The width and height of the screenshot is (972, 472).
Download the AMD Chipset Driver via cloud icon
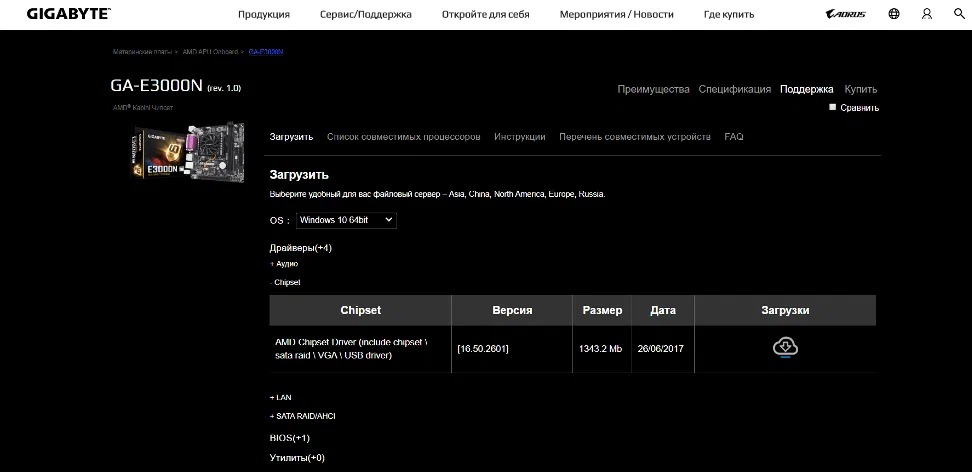coord(785,347)
